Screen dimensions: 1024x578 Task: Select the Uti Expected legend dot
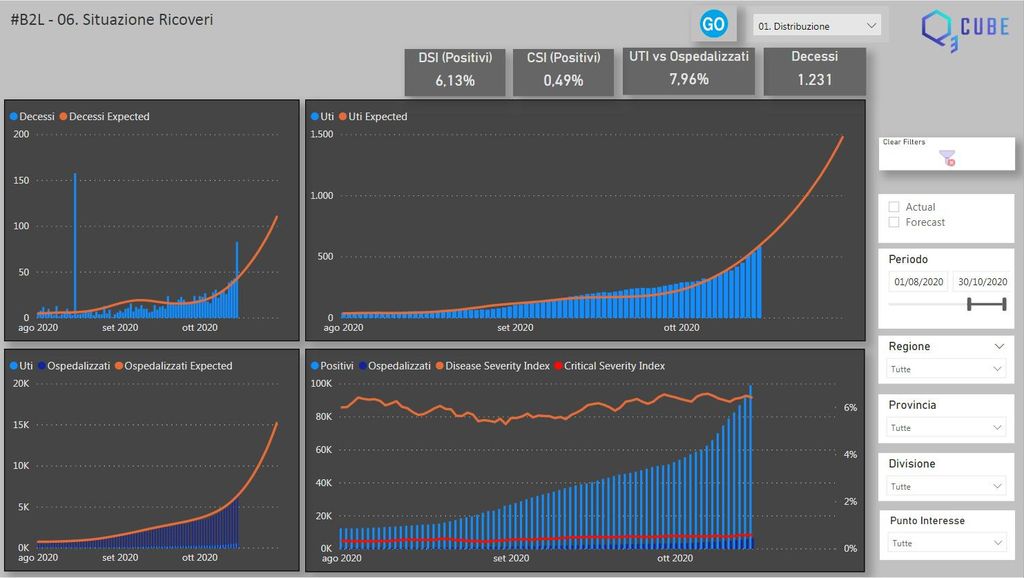[342, 117]
